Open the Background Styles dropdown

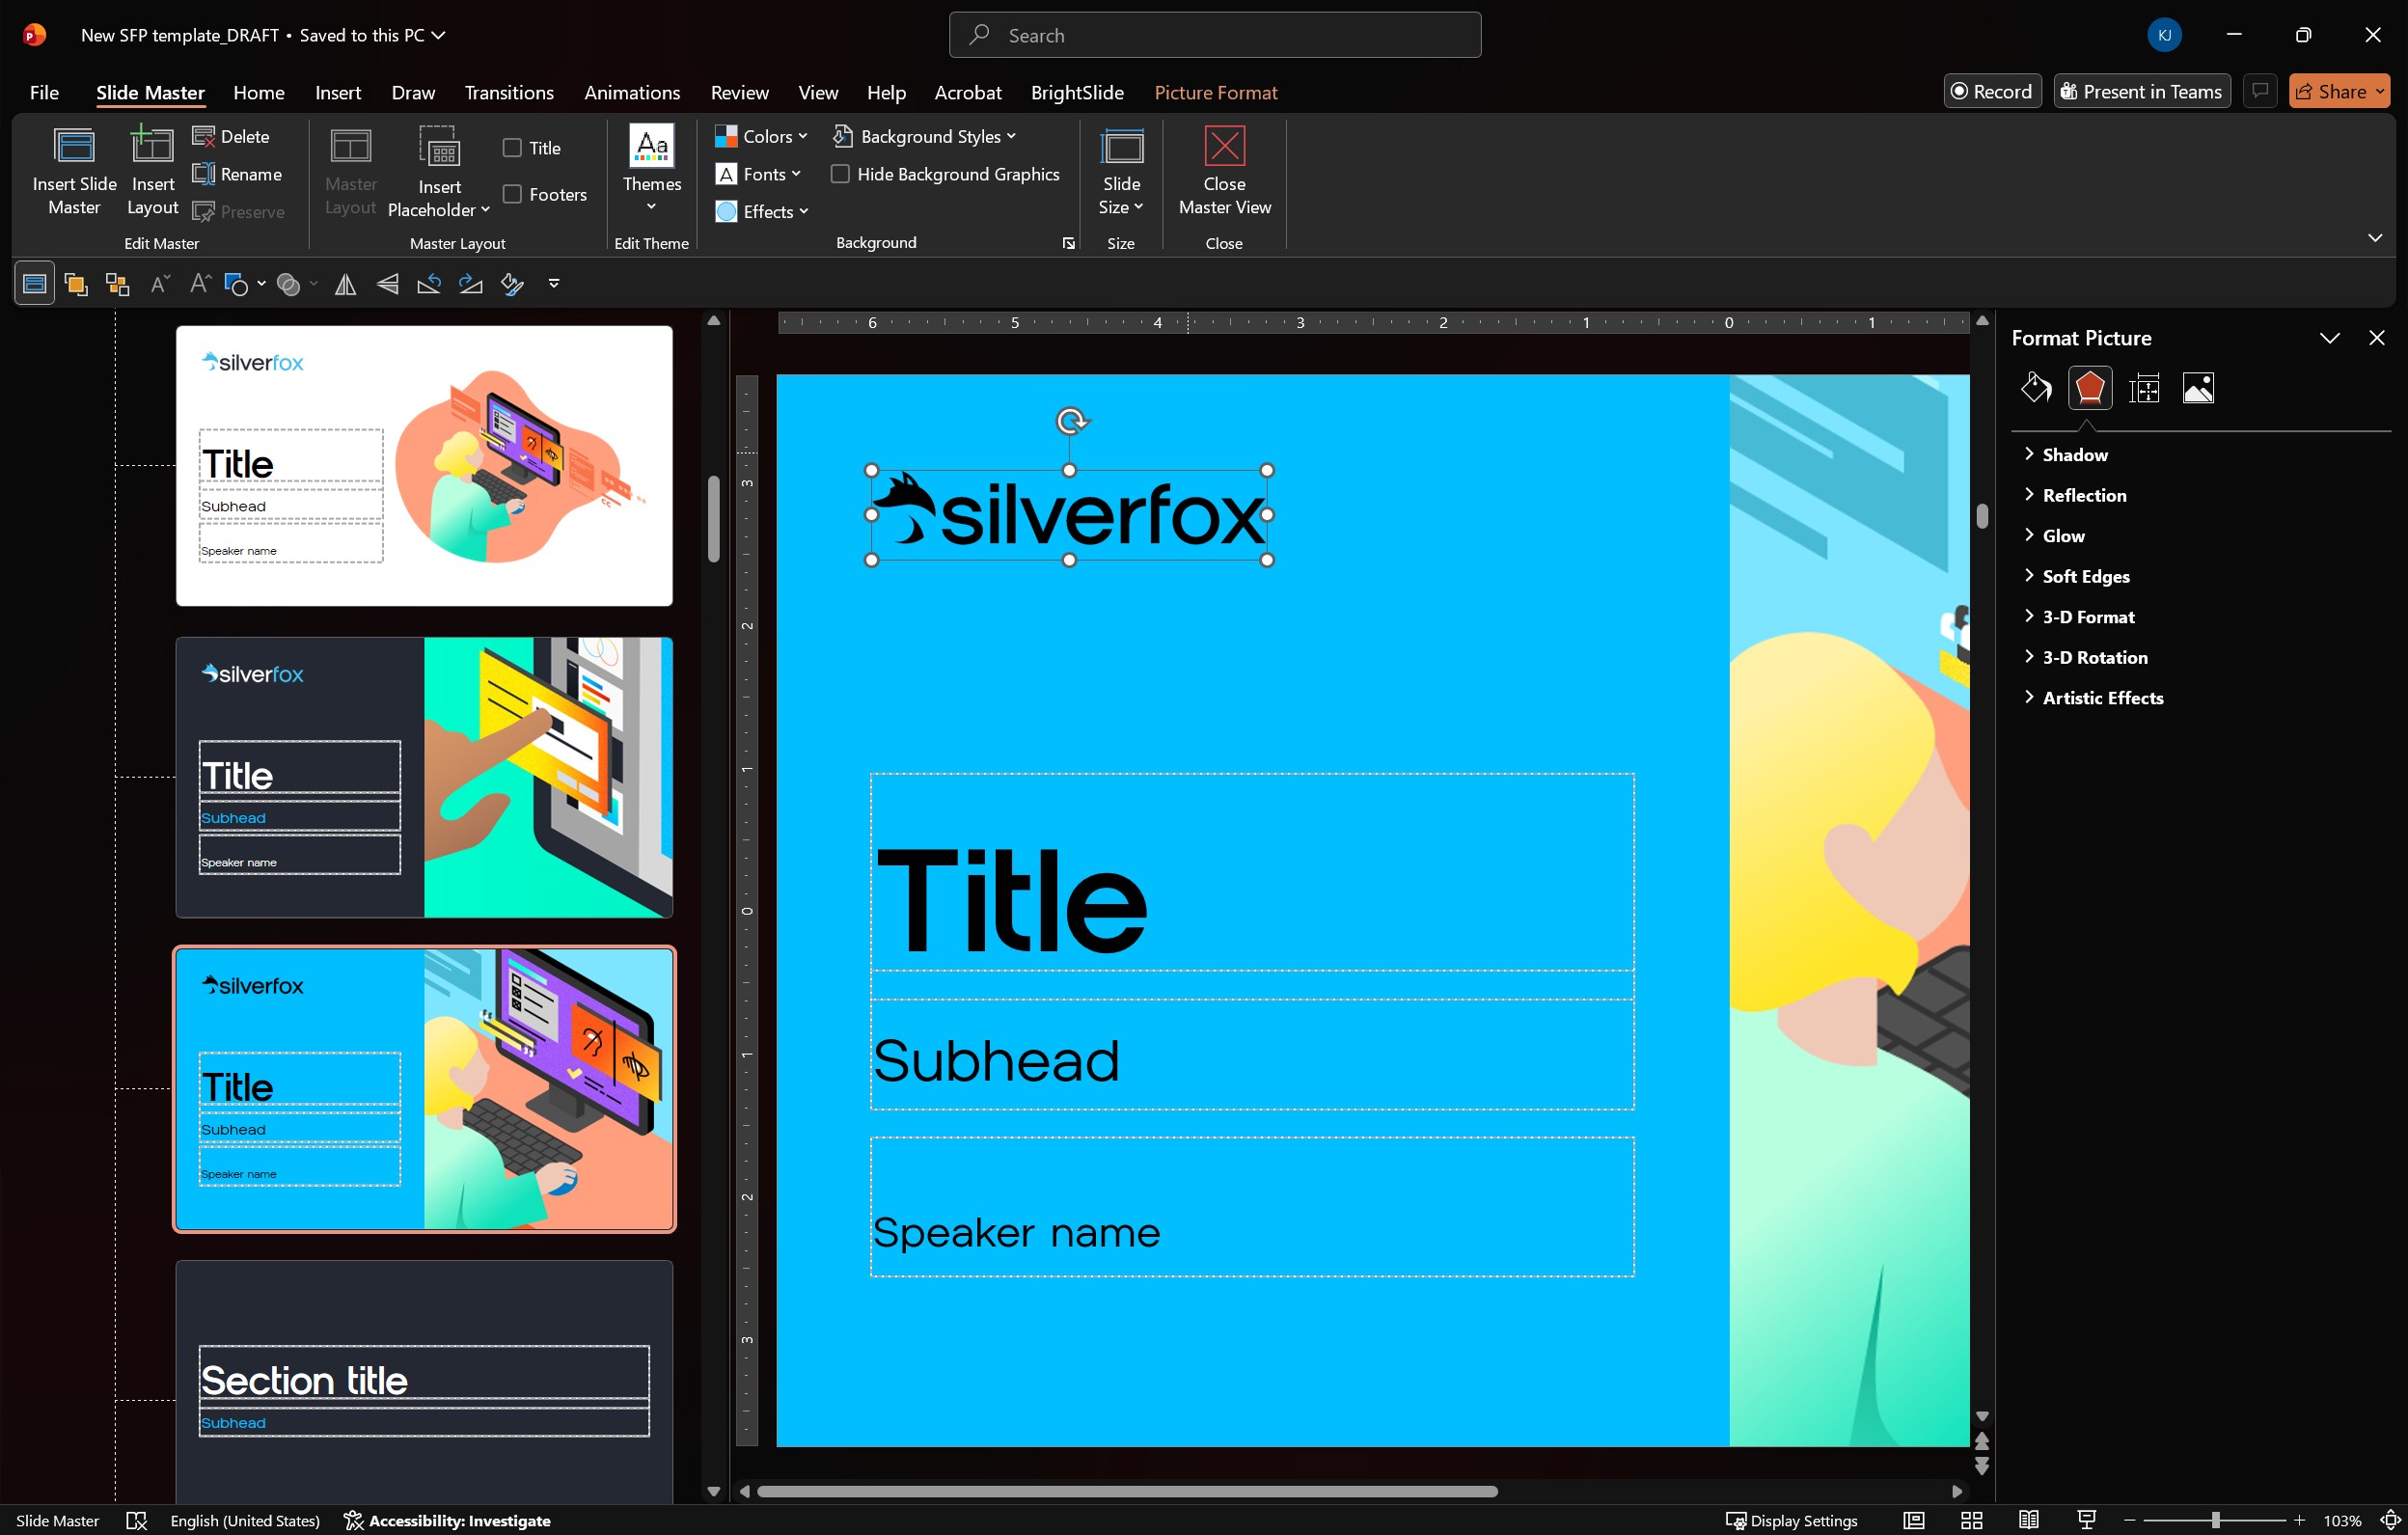tap(924, 136)
